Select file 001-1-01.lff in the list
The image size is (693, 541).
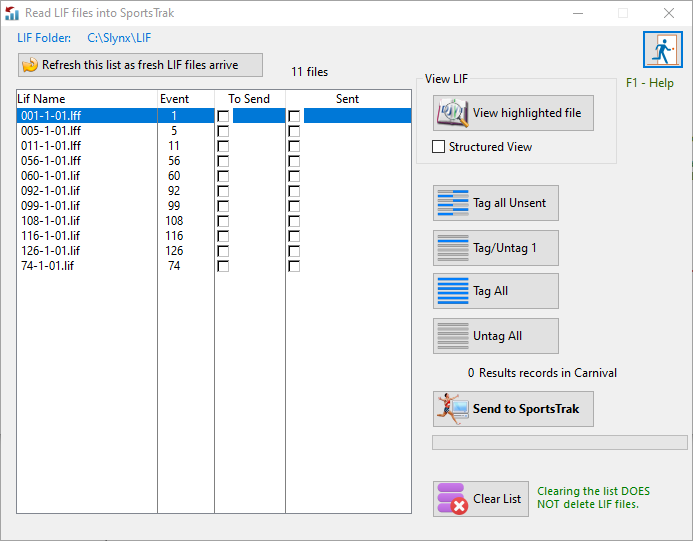[51, 116]
